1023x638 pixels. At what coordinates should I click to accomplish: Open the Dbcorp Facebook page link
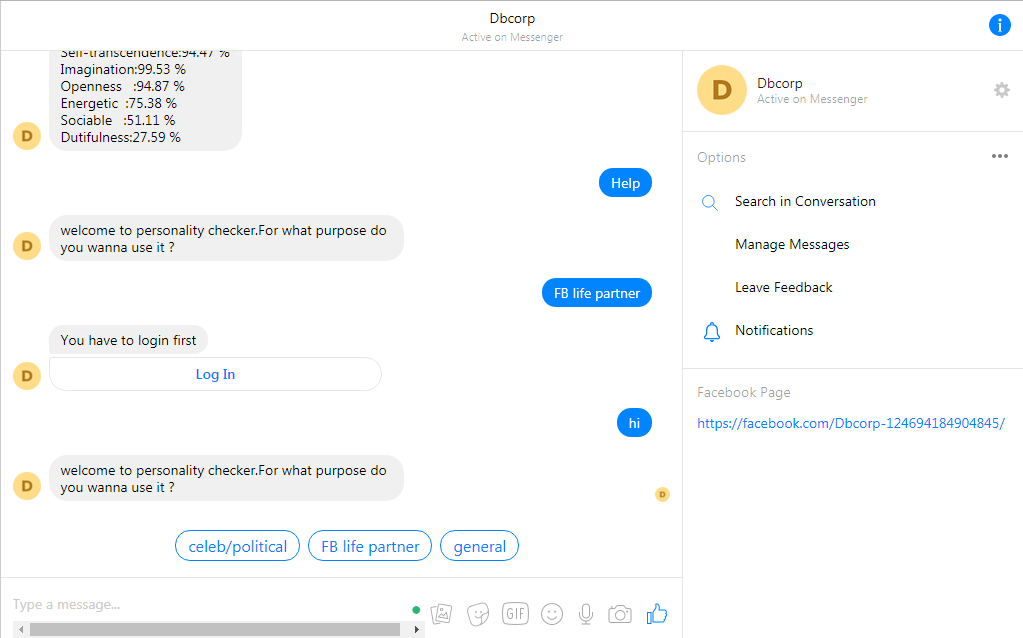click(851, 423)
